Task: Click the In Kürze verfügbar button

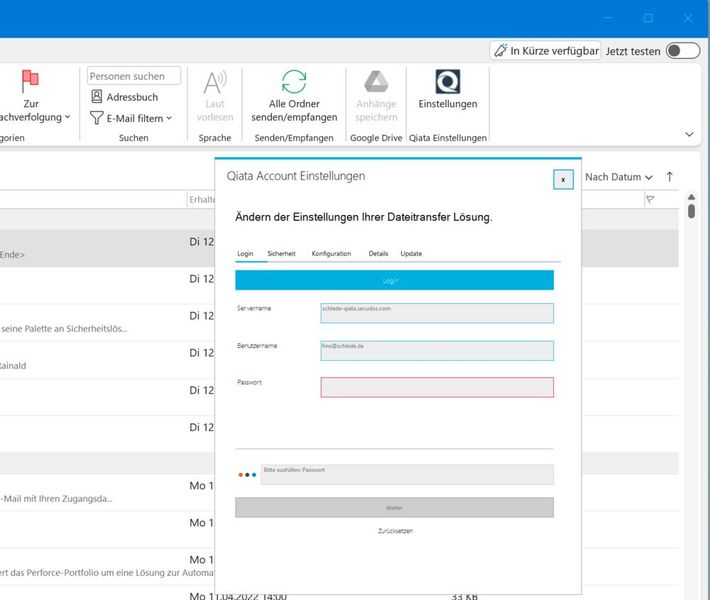Action: coord(545,51)
